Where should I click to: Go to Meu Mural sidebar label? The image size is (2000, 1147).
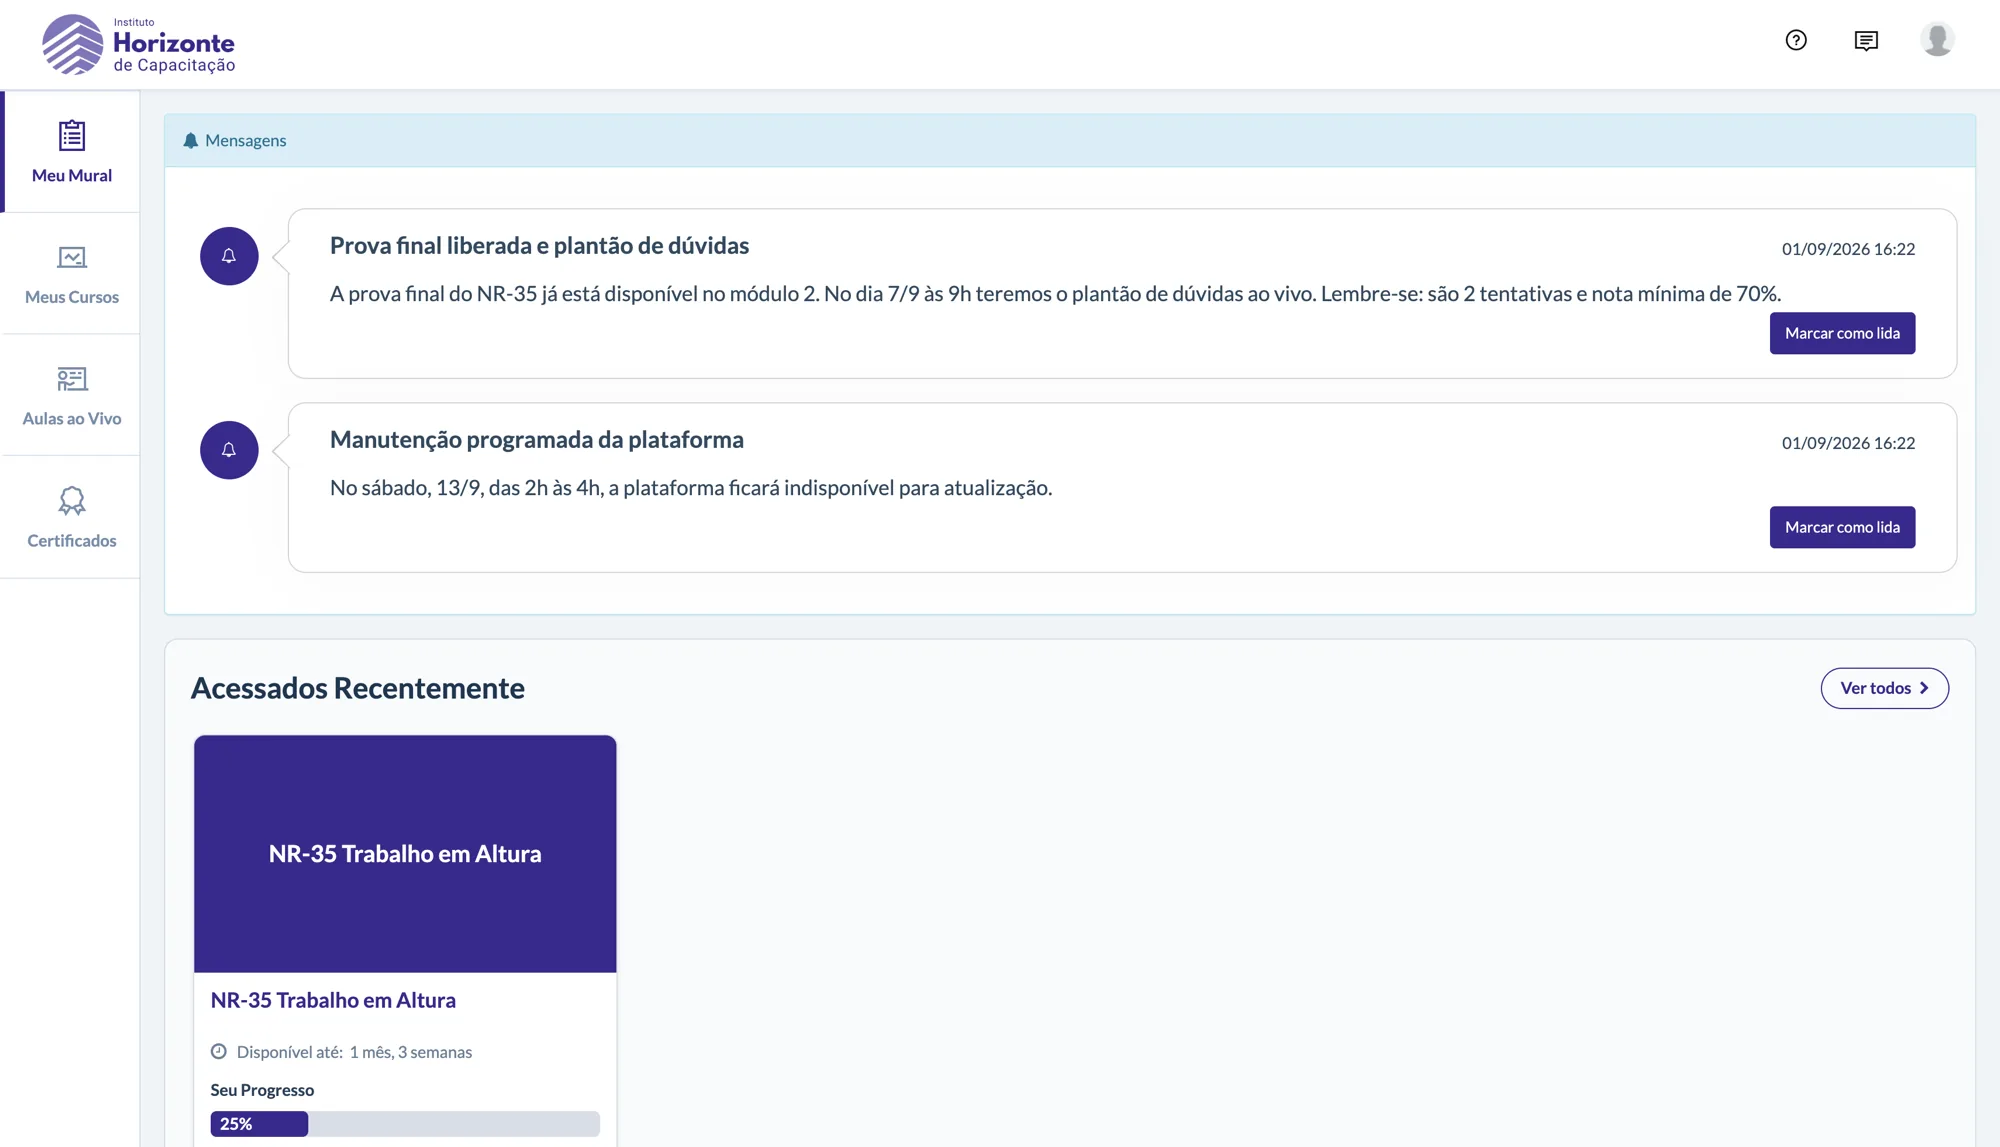click(x=72, y=175)
